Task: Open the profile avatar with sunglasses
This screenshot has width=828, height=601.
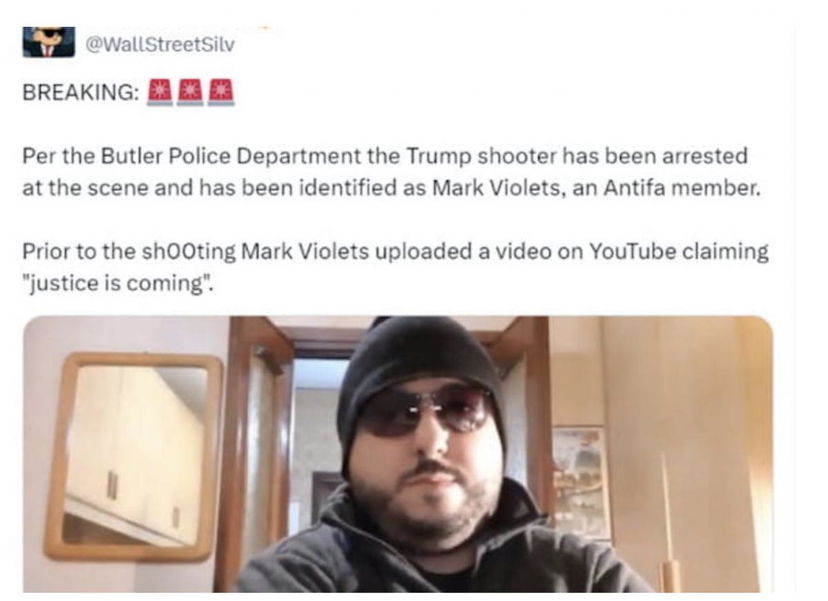Action: [49, 41]
